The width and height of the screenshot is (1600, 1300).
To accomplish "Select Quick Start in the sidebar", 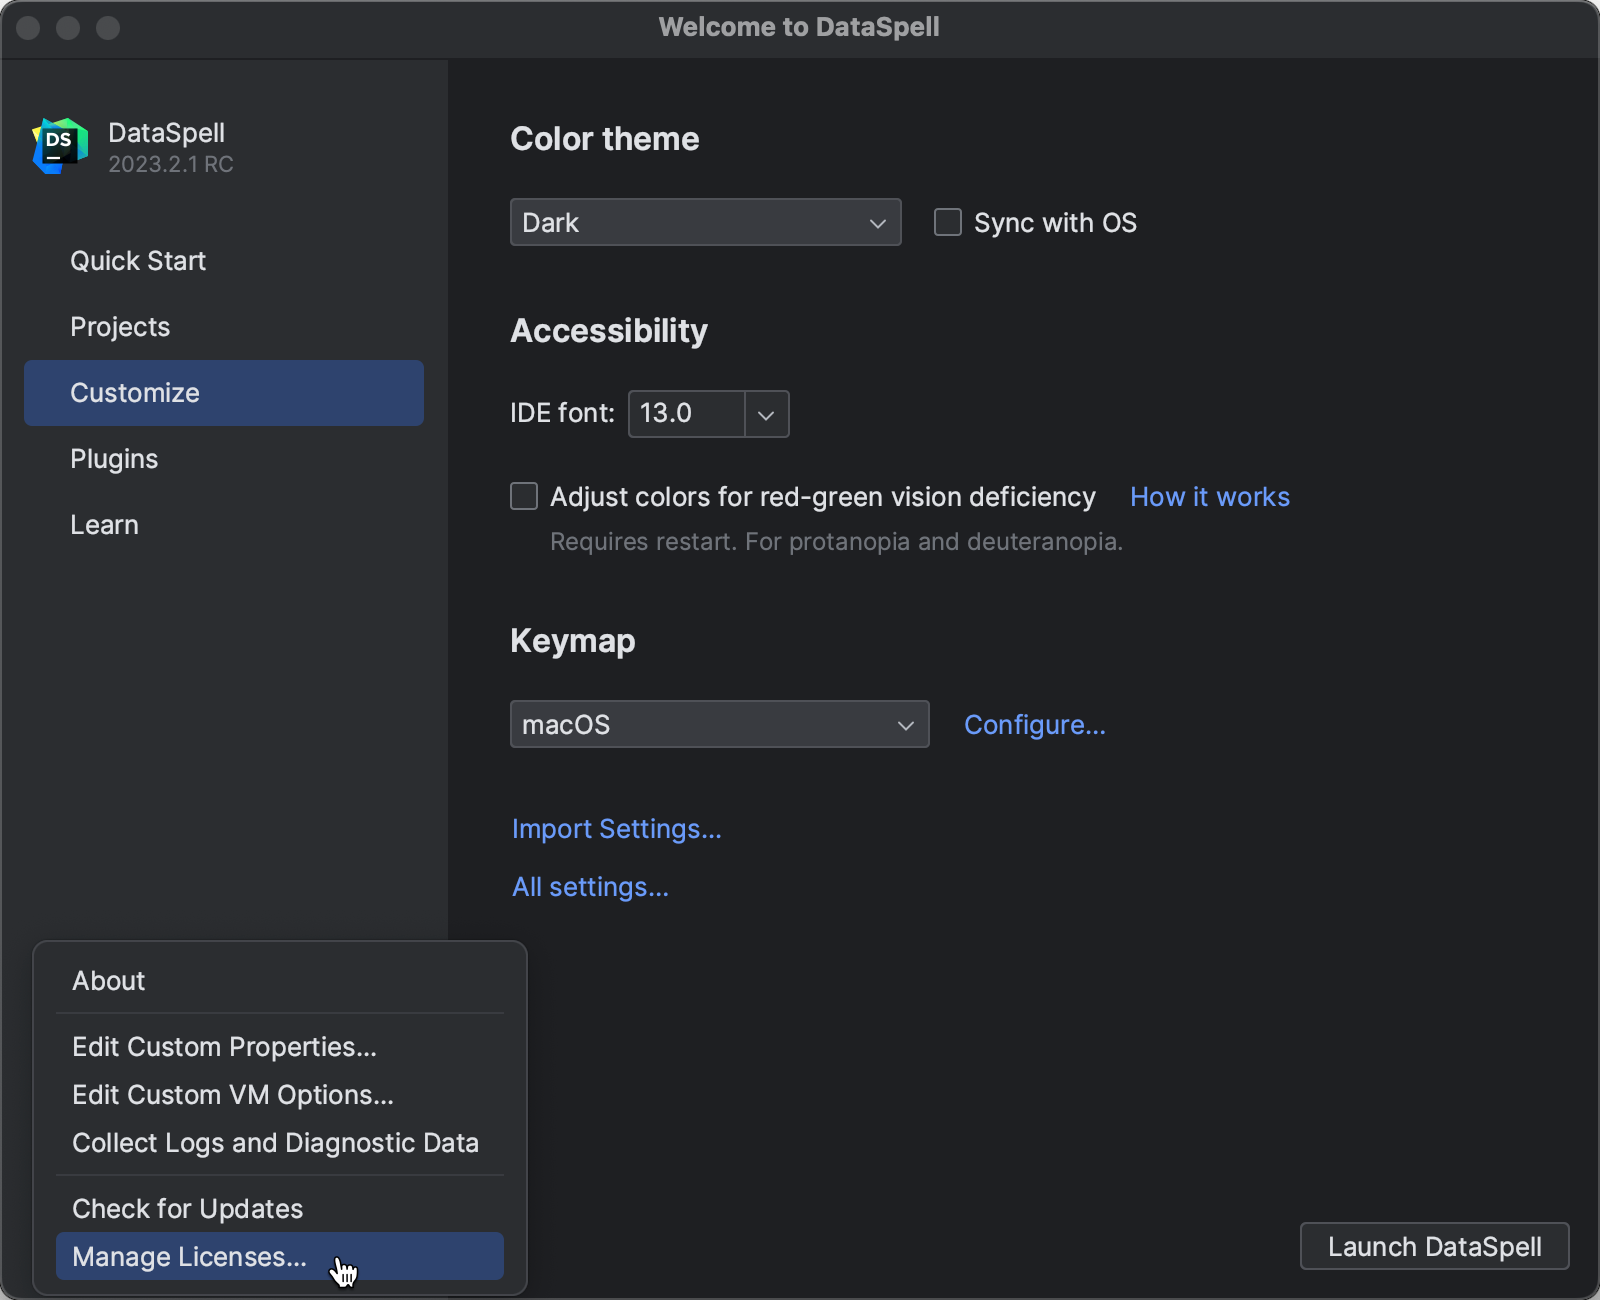I will [x=138, y=261].
